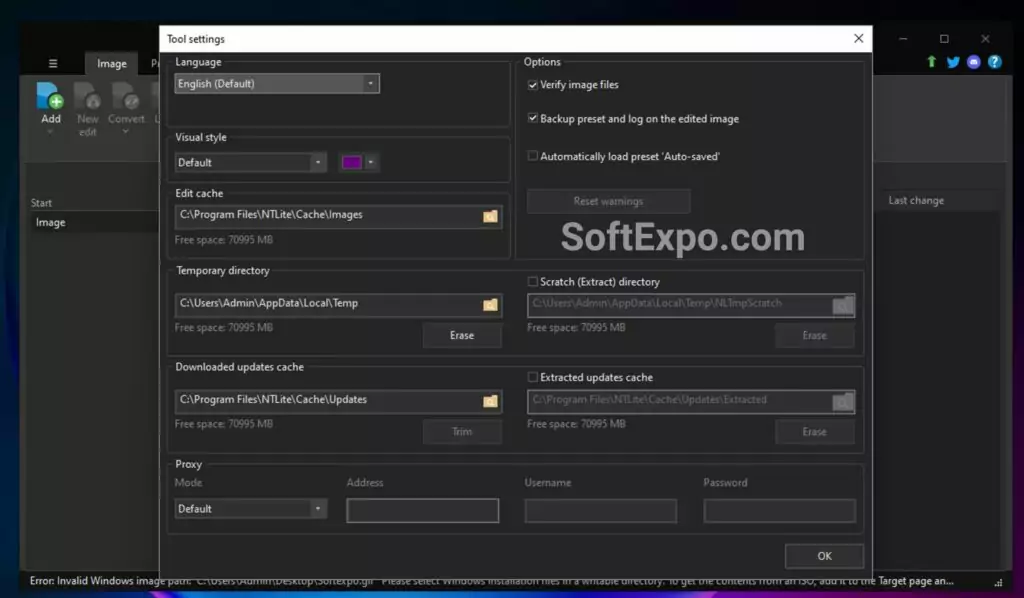Switch to the Image tab
This screenshot has height=598, width=1024.
(111, 62)
